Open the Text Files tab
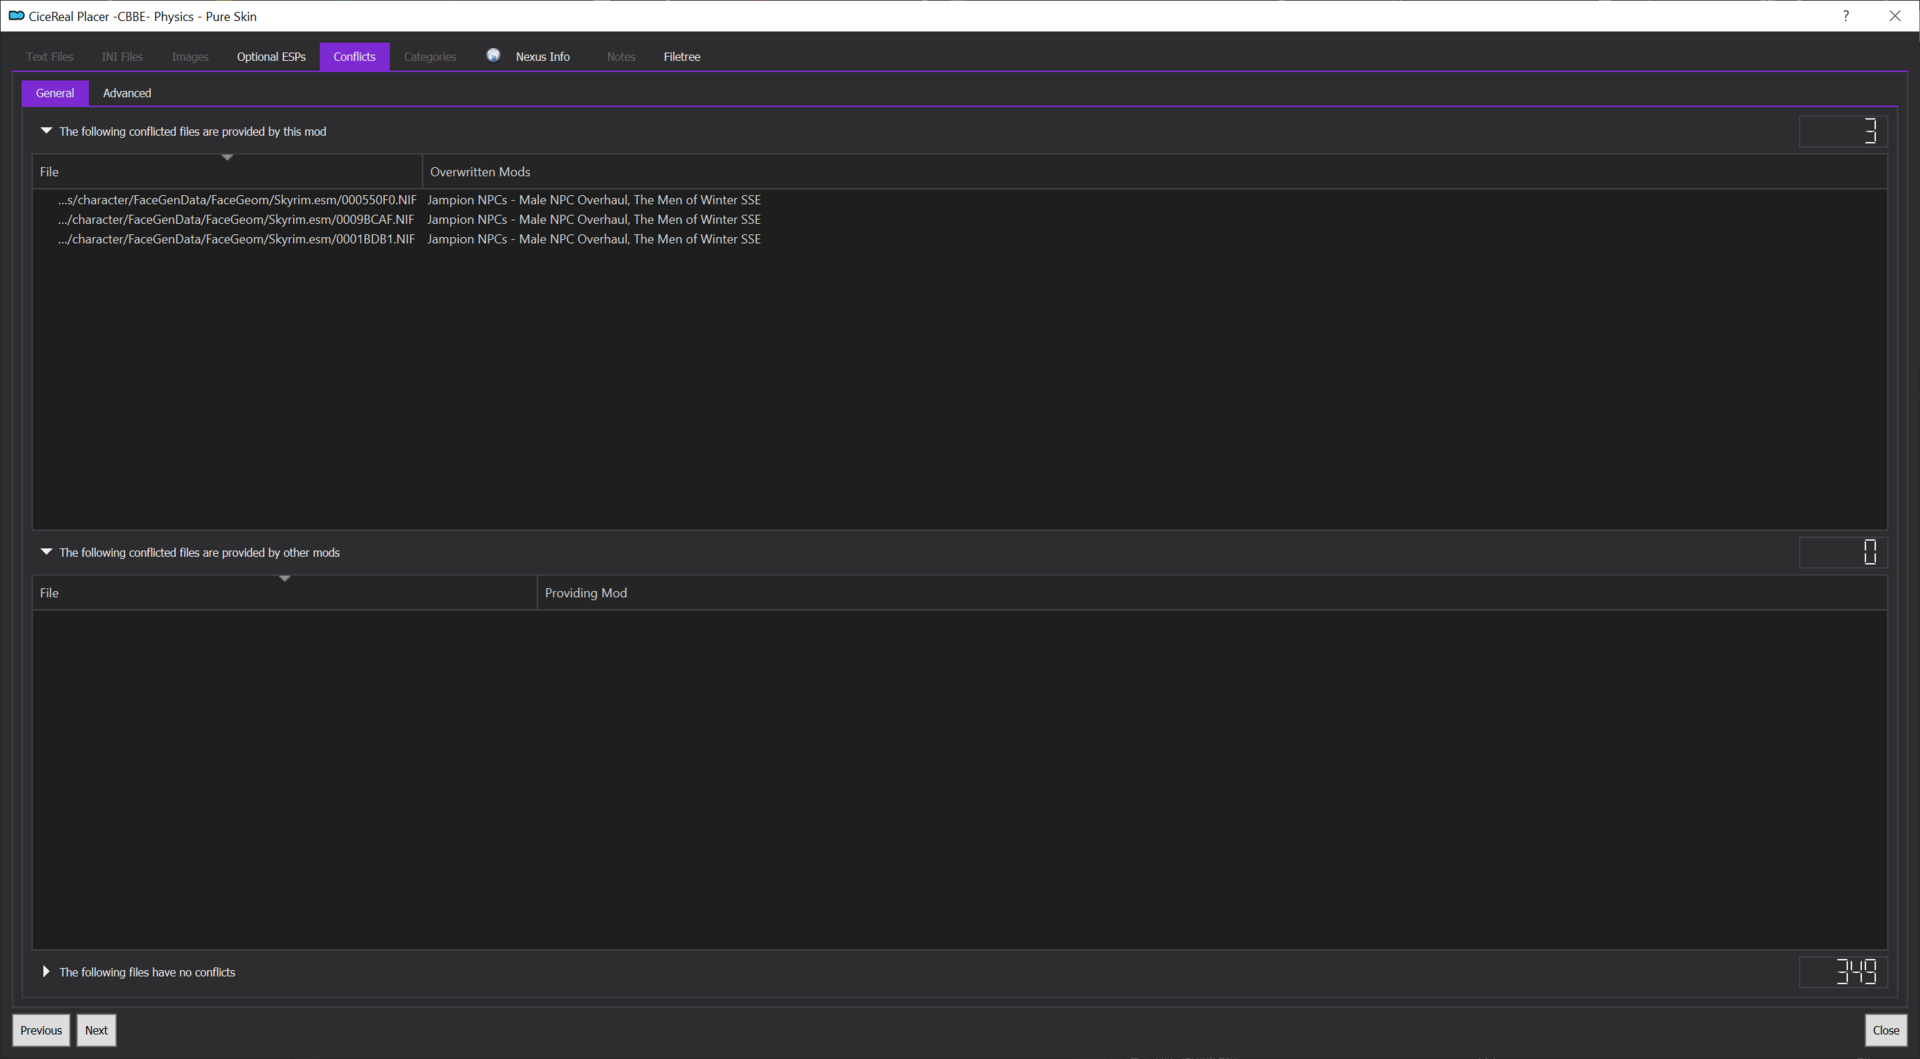Image resolution: width=1920 pixels, height=1059 pixels. 50,57
